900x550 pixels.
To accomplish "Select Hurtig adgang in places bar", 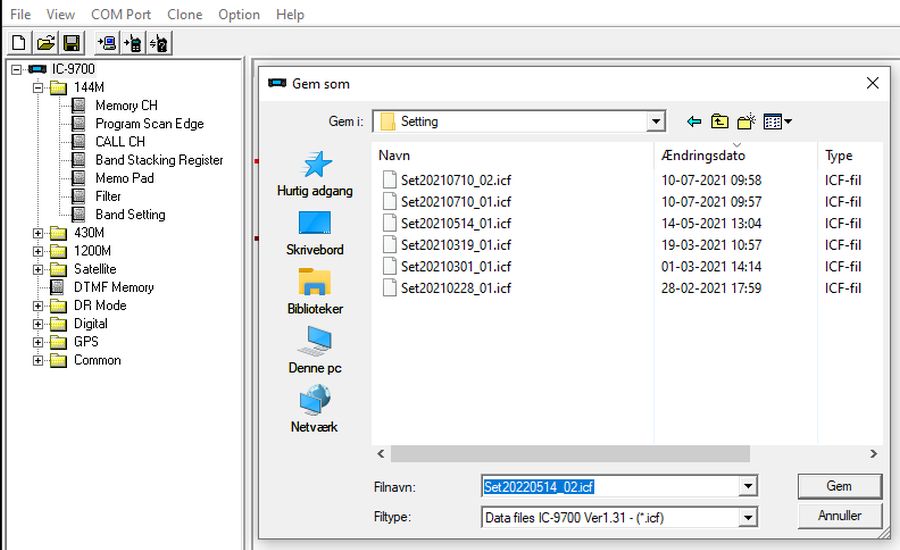I will (x=315, y=174).
